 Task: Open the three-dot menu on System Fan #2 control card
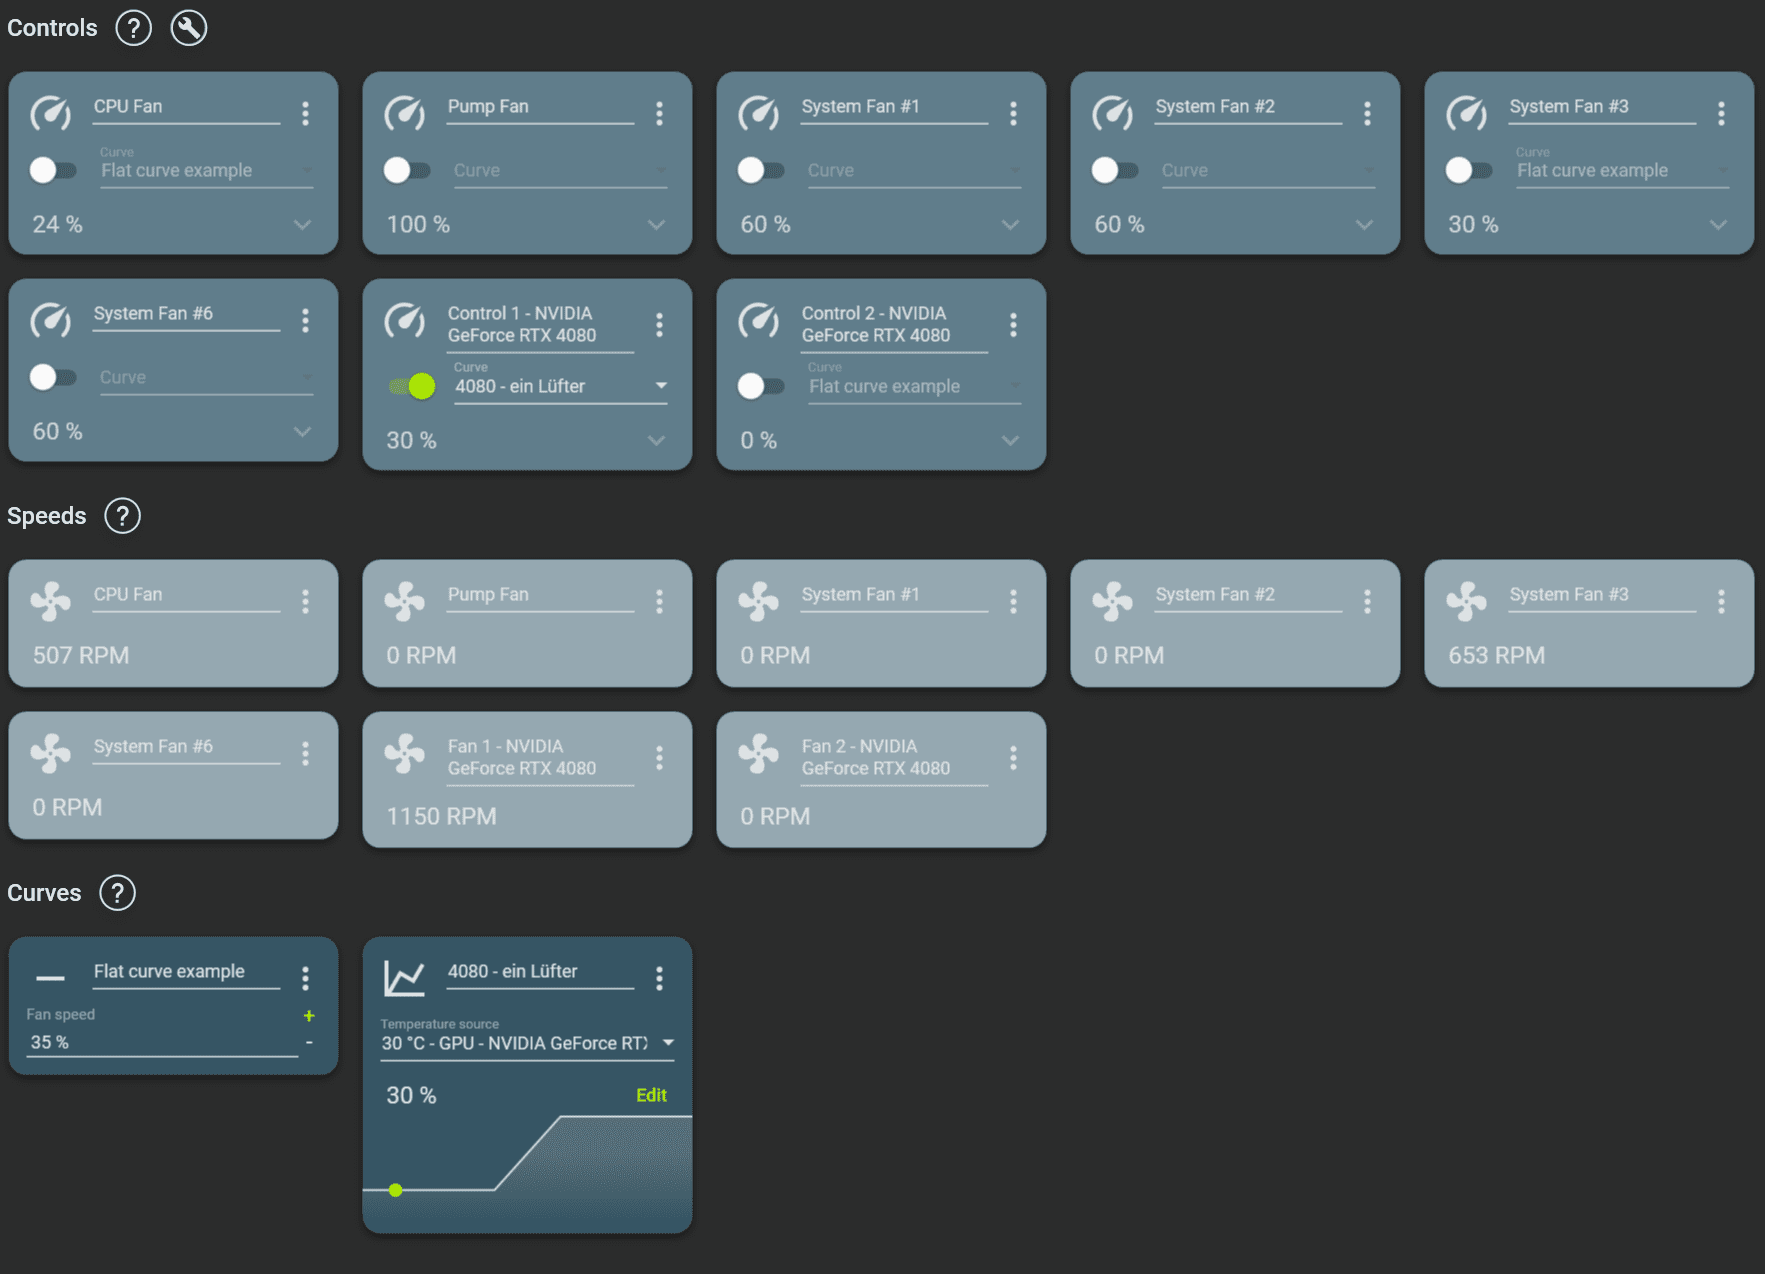pos(1367,113)
